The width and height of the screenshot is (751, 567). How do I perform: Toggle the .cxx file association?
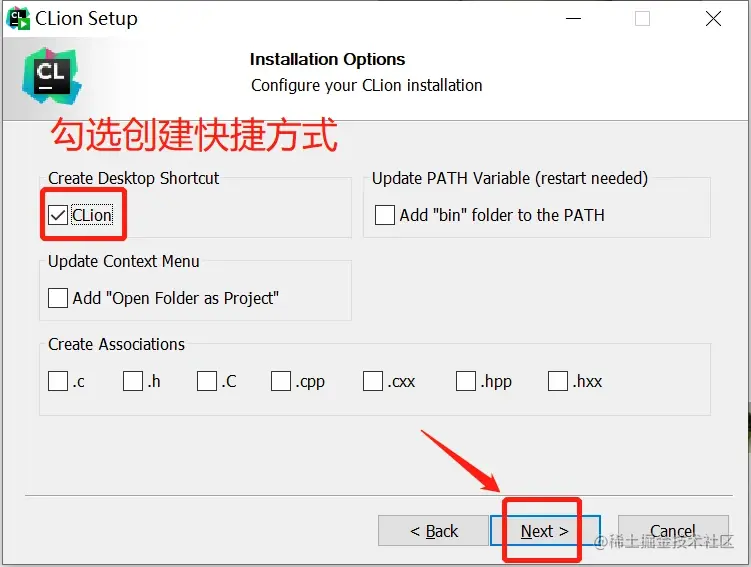(373, 381)
